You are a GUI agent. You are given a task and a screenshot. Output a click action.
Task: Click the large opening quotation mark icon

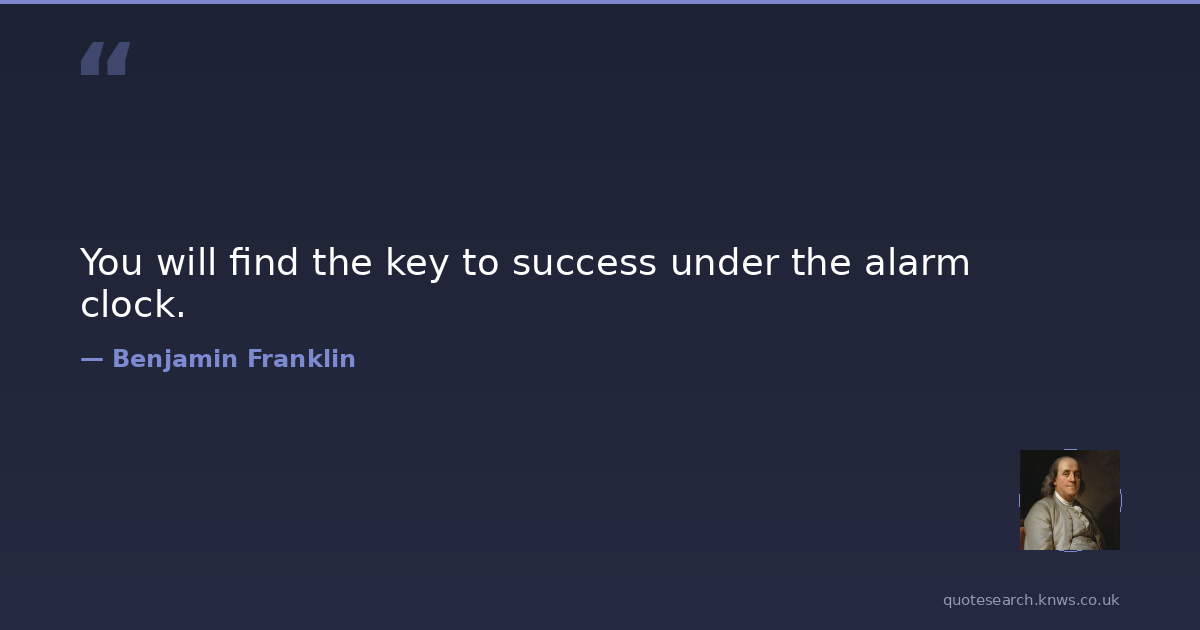(105, 59)
